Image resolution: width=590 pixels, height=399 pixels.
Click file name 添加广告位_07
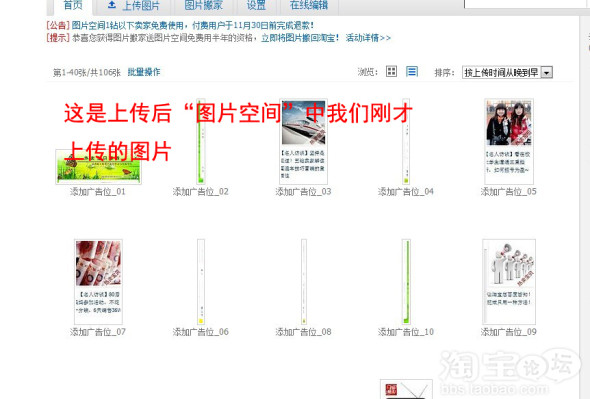[x=97, y=332]
